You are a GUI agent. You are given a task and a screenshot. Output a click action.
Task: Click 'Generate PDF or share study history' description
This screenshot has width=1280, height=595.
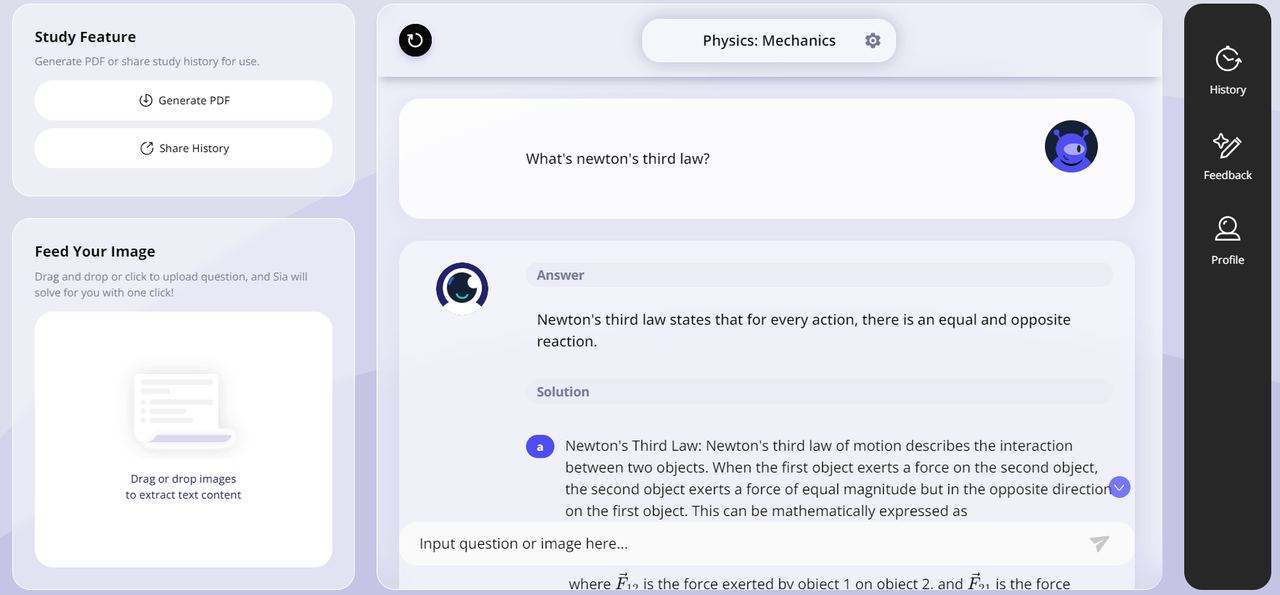coord(147,62)
